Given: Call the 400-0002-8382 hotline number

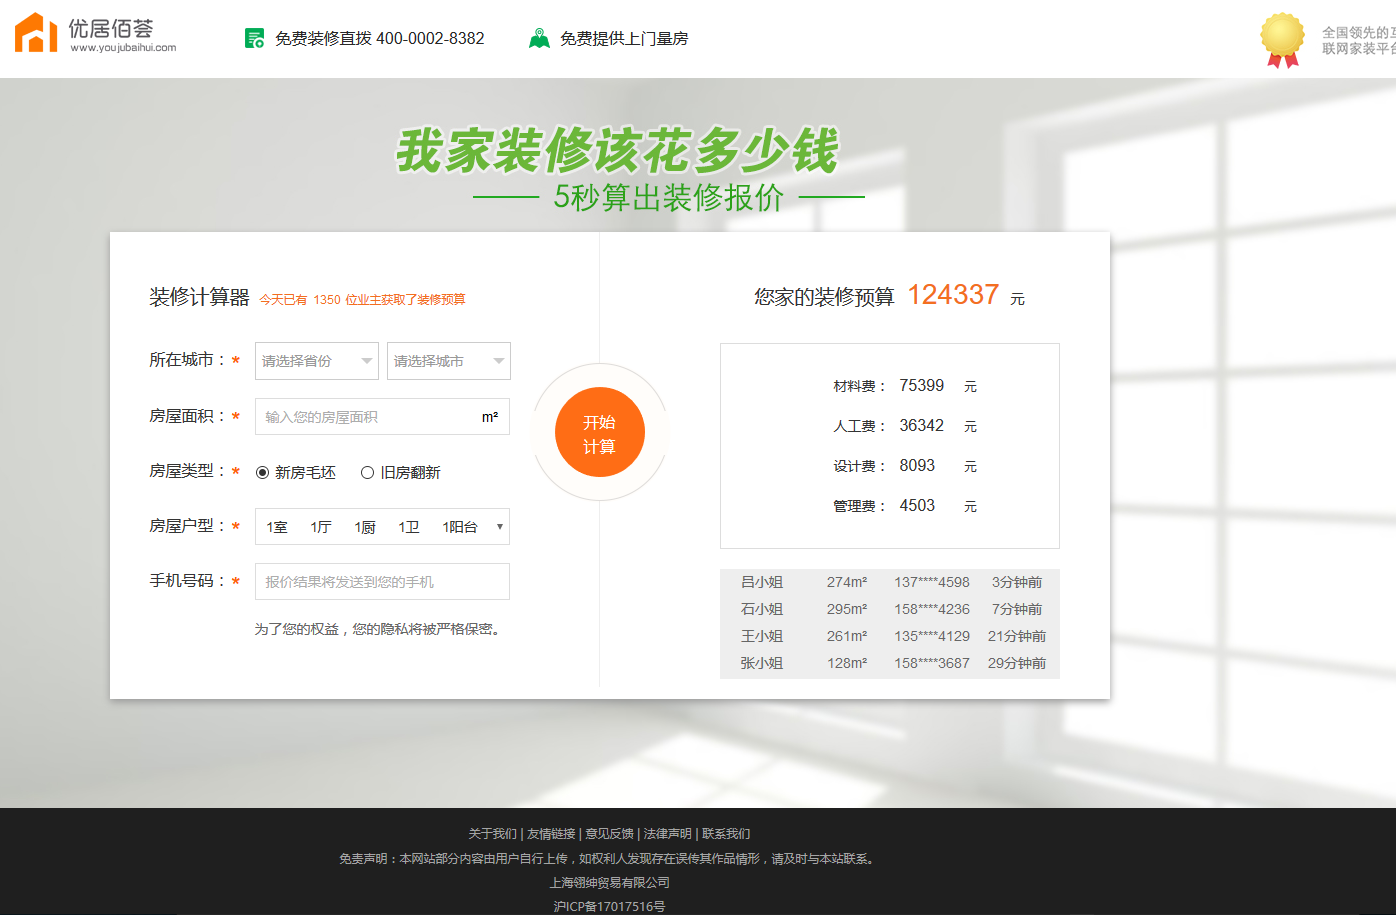Looking at the screenshot, I should tap(430, 38).
